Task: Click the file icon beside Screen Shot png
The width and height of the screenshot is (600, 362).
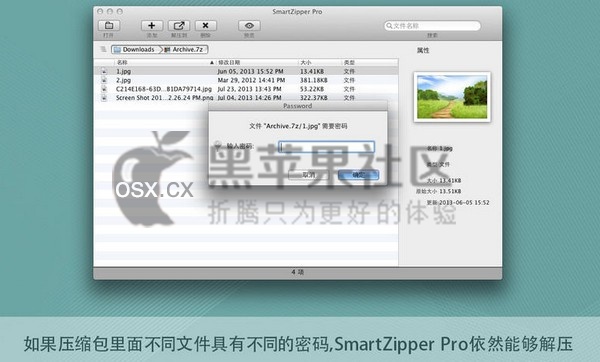Action: [x=104, y=98]
